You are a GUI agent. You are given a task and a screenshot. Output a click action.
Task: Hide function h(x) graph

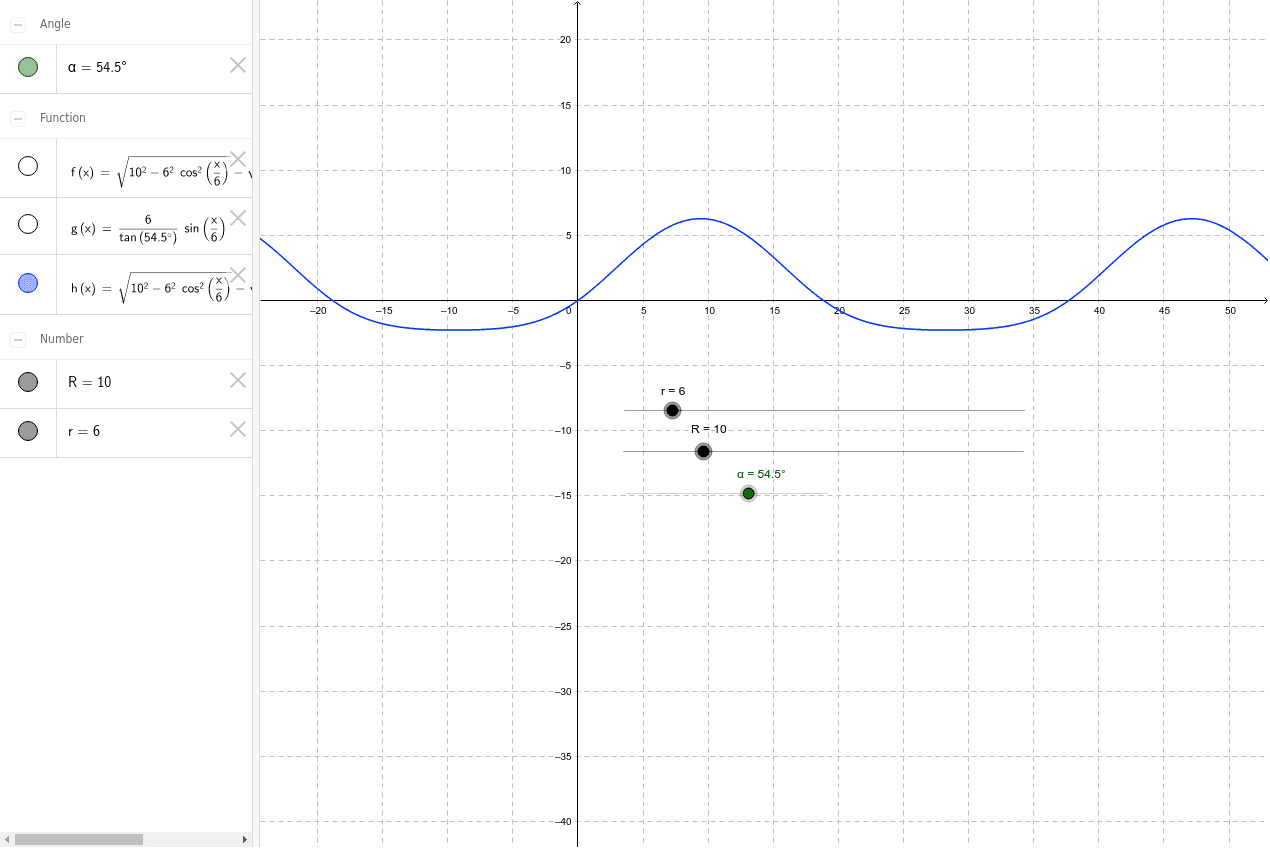tap(28, 283)
